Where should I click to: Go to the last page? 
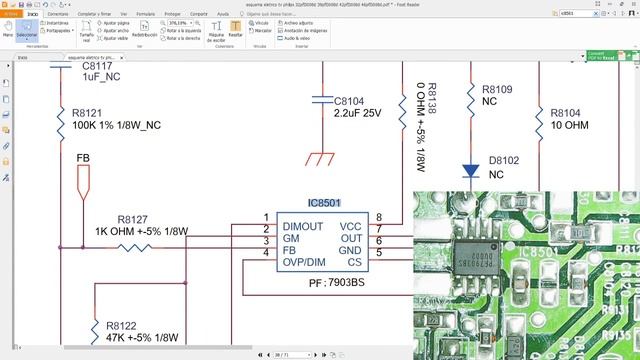click(324, 355)
